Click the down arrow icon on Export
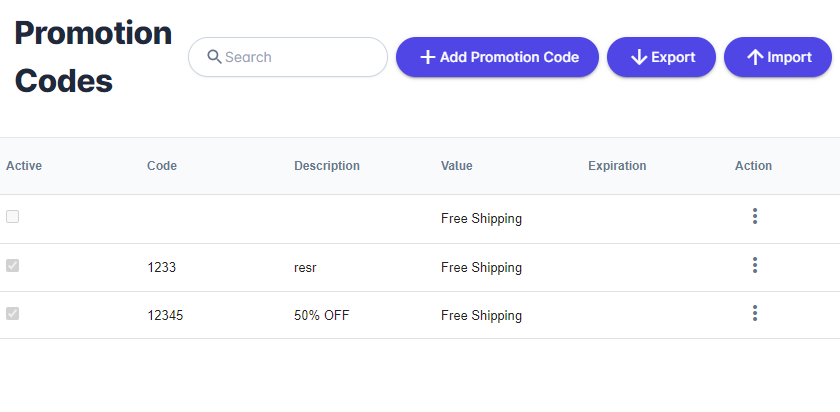840x412 pixels. click(x=639, y=57)
